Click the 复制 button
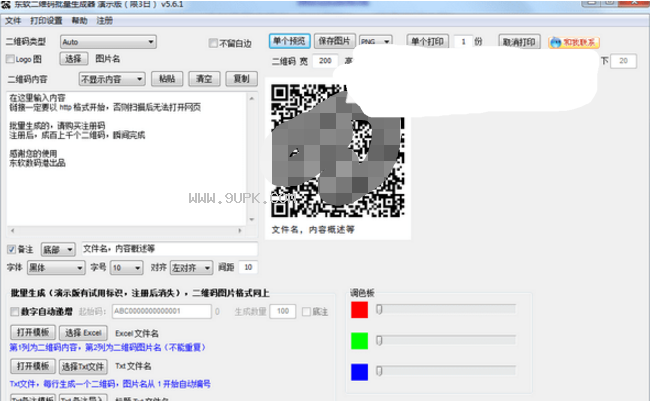The width and height of the screenshot is (650, 402). [242, 78]
